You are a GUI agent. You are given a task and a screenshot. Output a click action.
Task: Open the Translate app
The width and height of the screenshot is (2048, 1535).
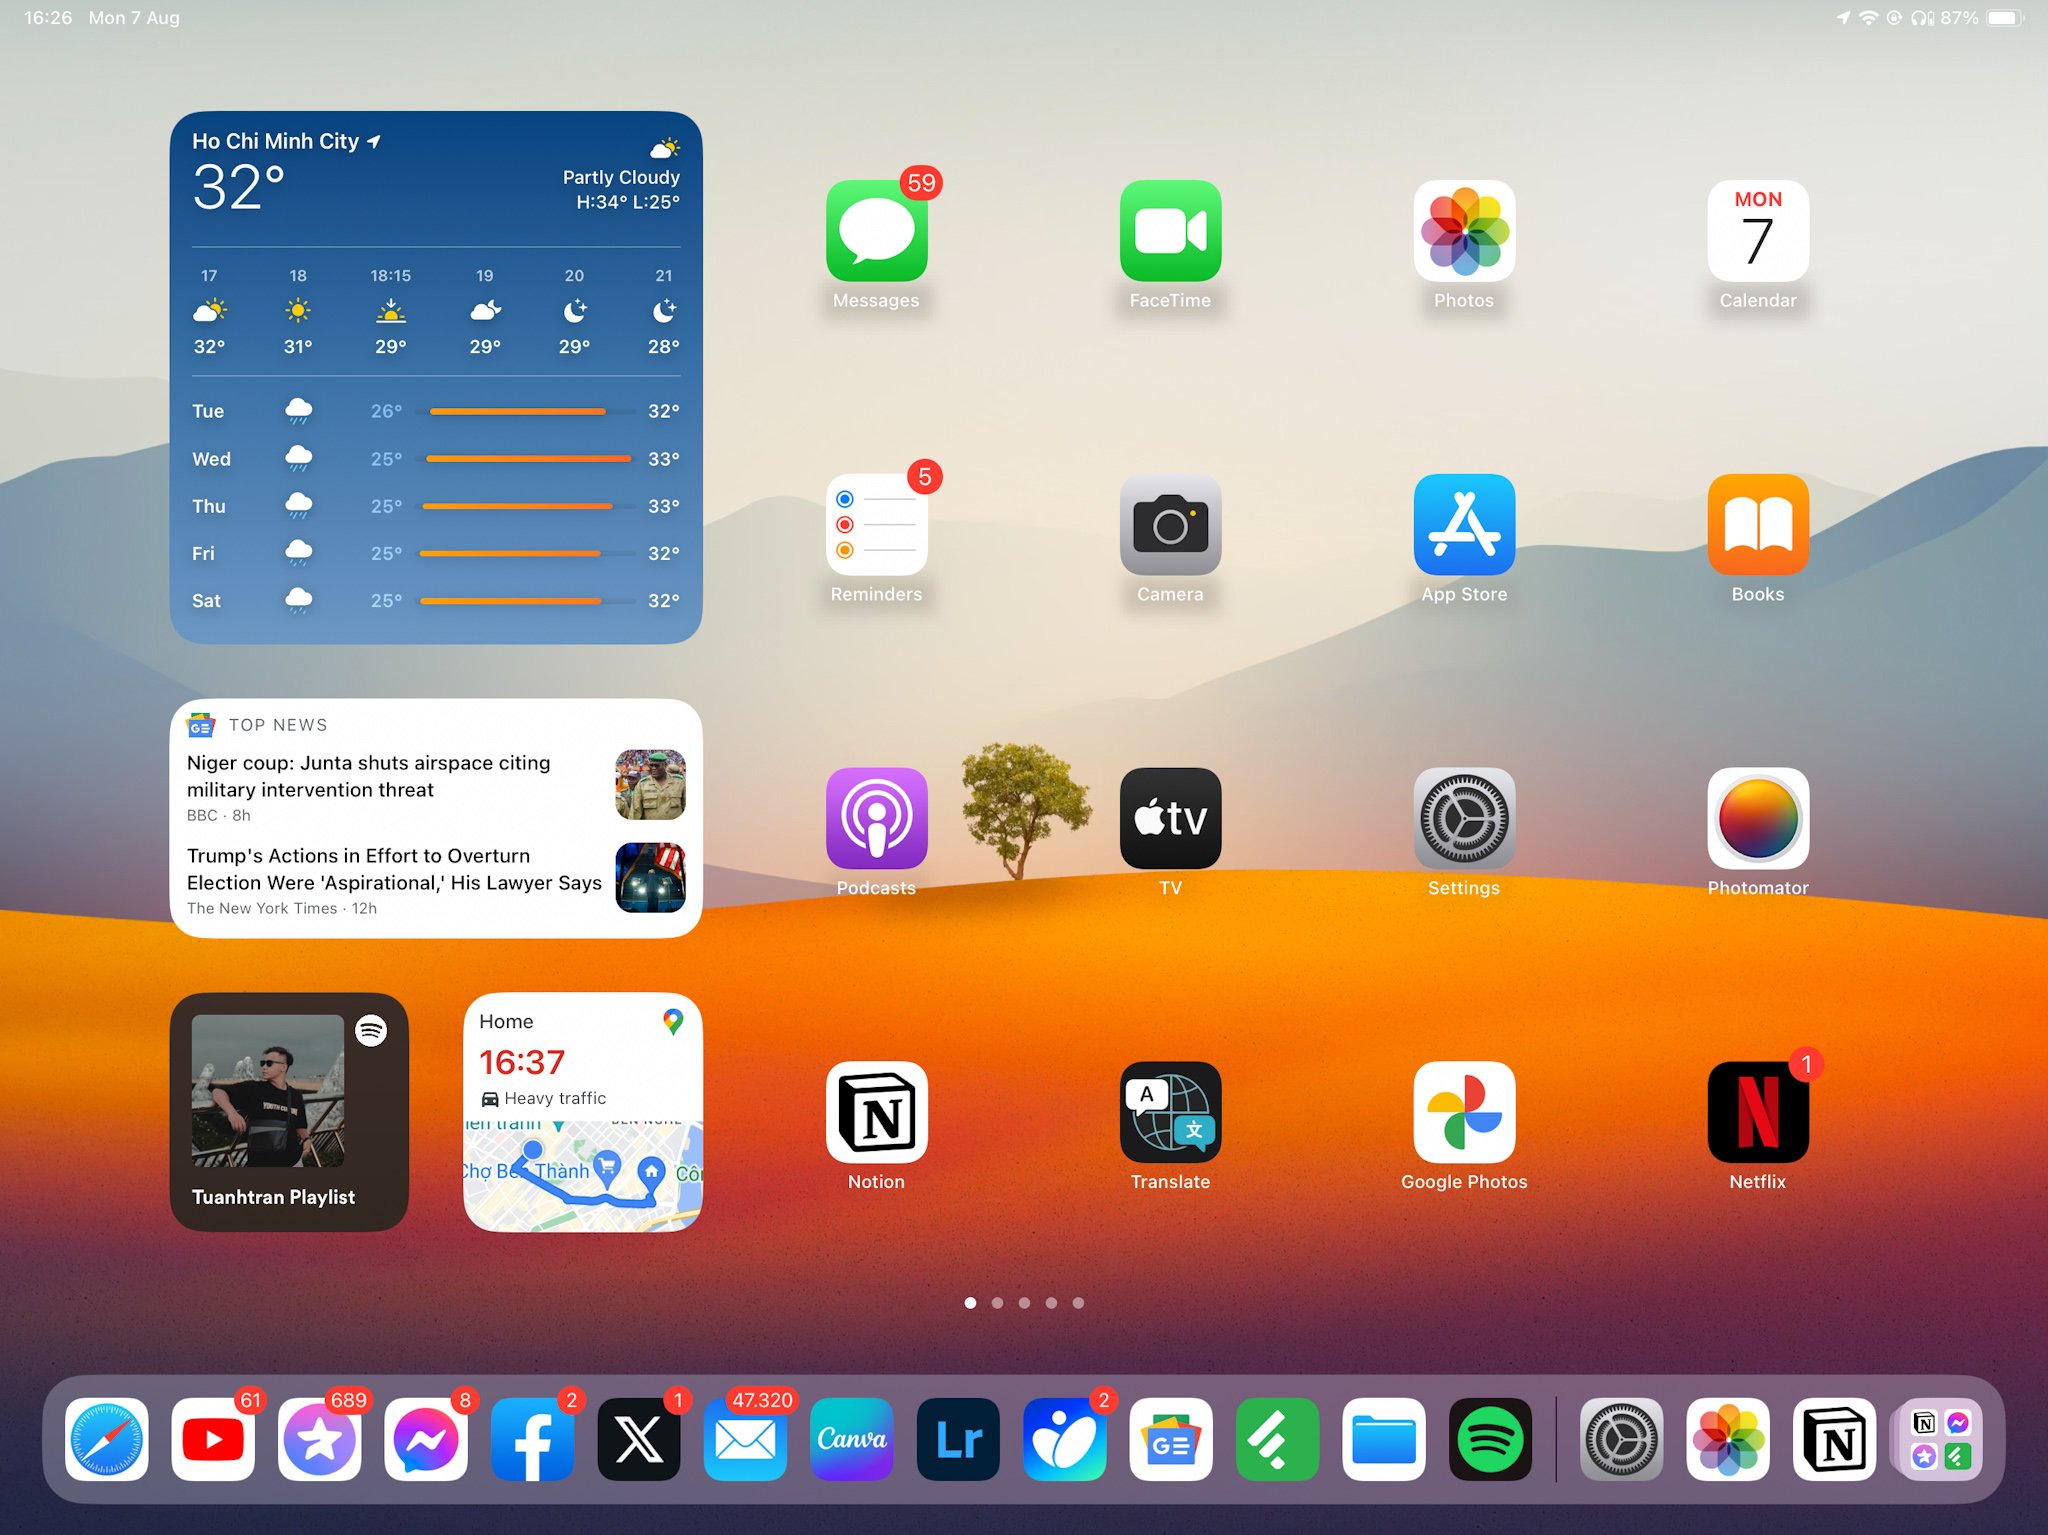[1170, 1112]
